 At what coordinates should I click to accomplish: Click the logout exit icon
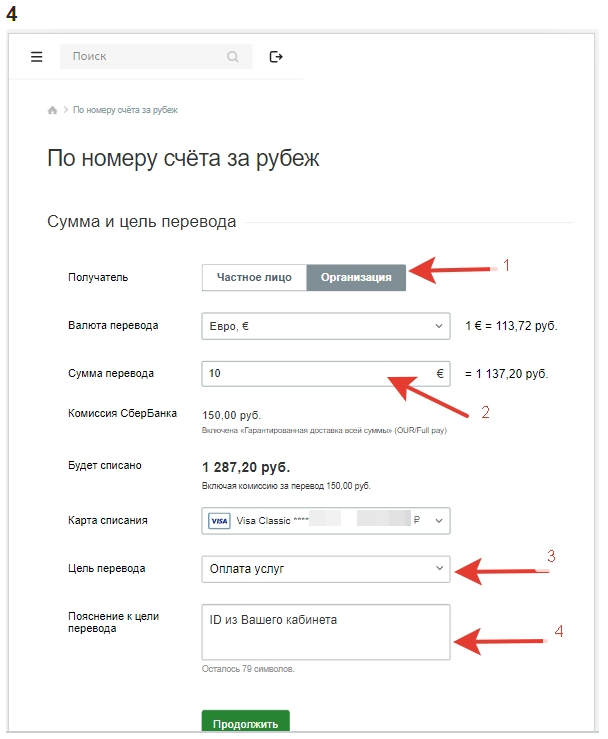(x=276, y=57)
